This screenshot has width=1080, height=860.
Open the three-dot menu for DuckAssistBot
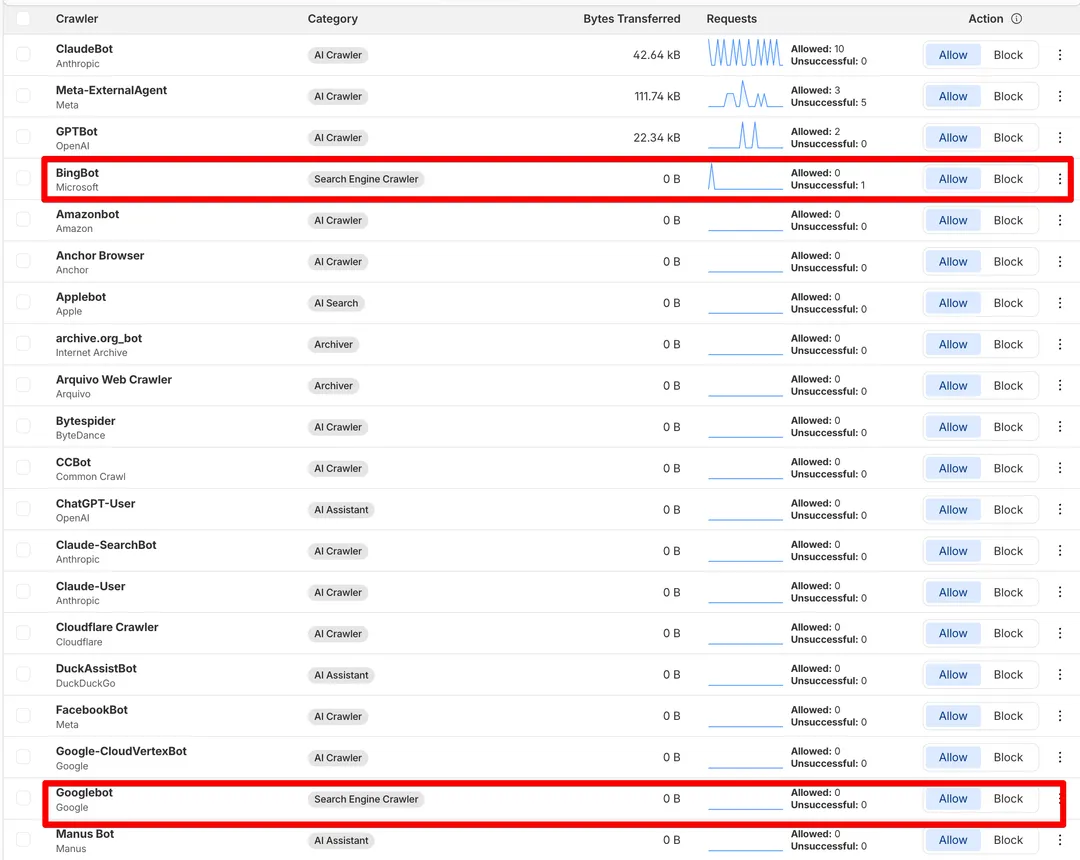1059,675
